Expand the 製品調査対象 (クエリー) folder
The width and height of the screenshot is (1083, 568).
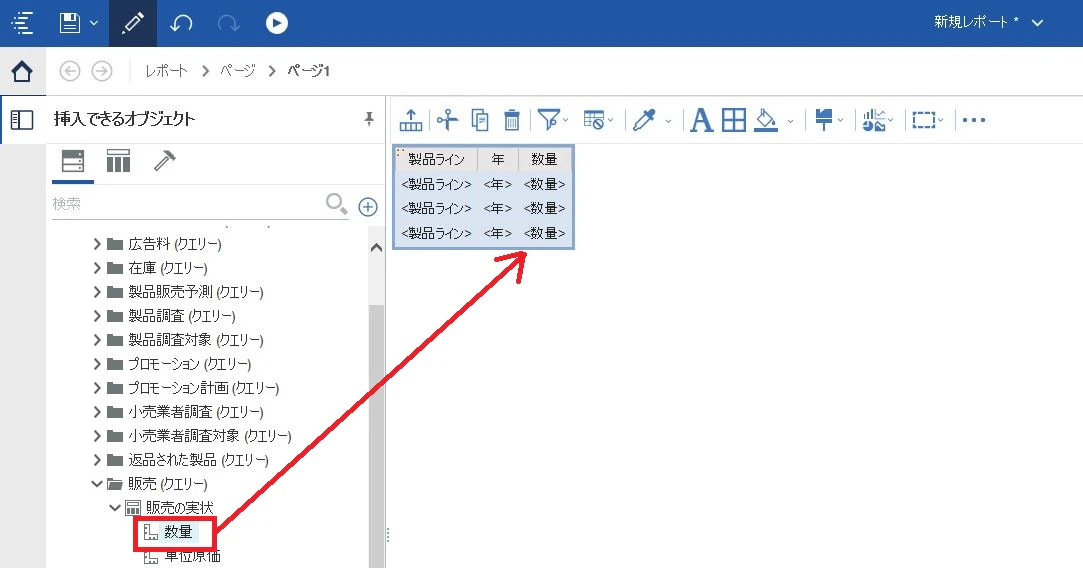(97, 340)
